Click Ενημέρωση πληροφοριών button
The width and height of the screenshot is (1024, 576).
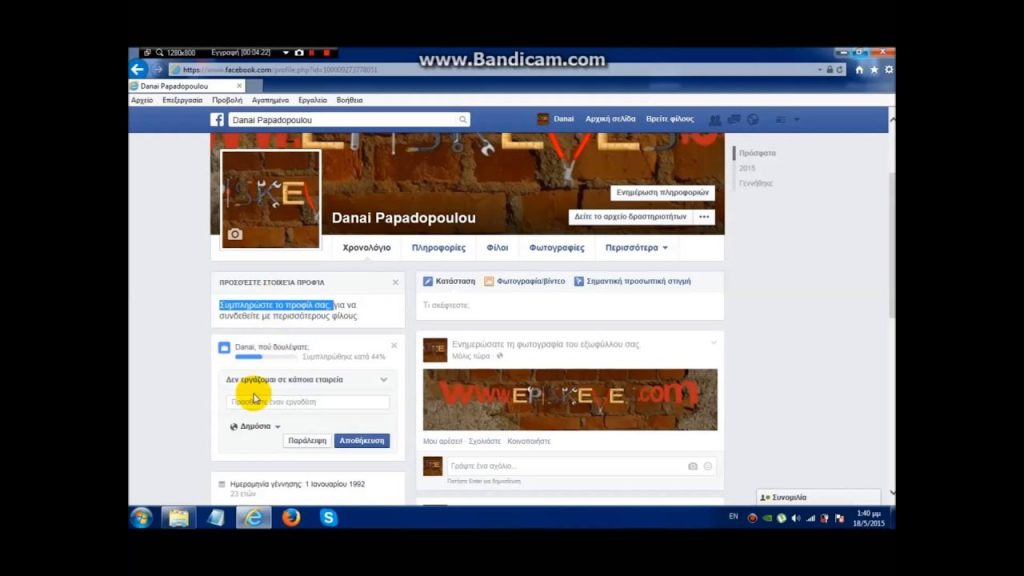tap(663, 193)
